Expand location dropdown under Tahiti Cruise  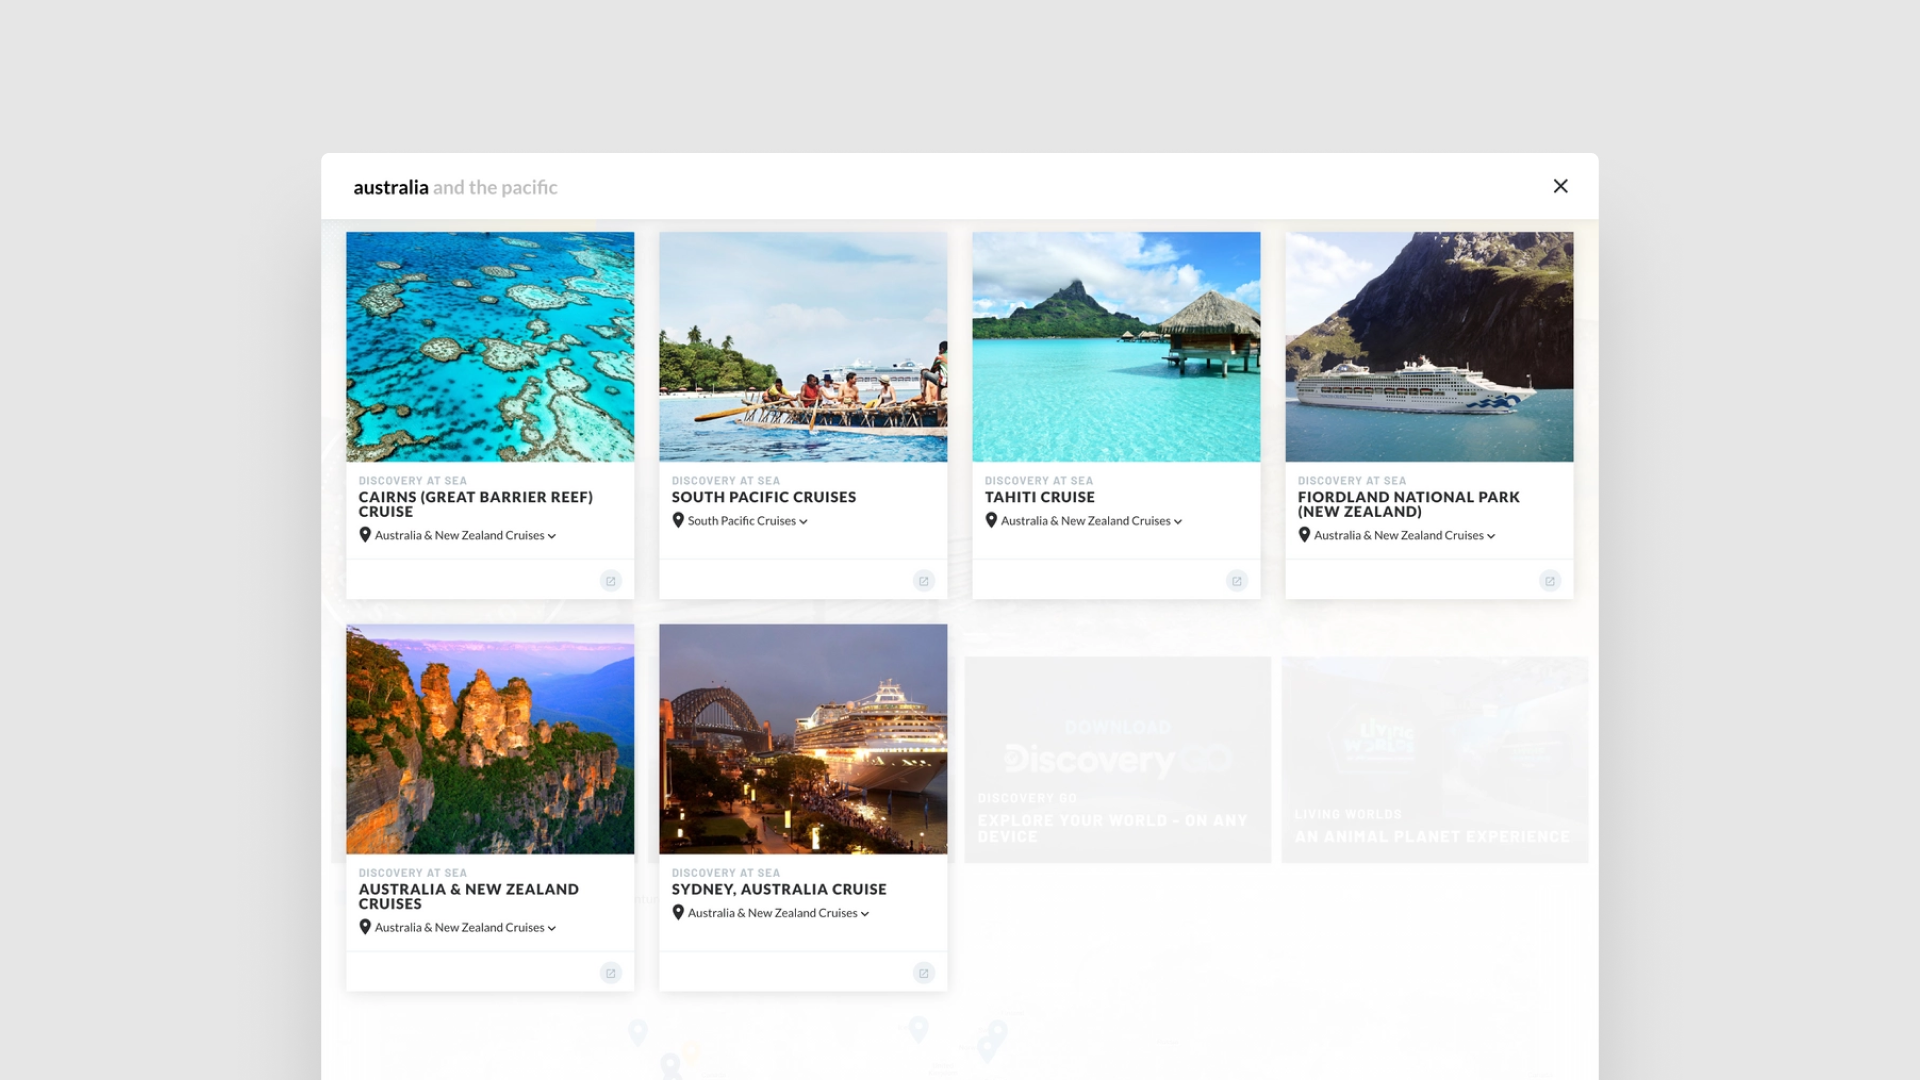(x=1178, y=521)
